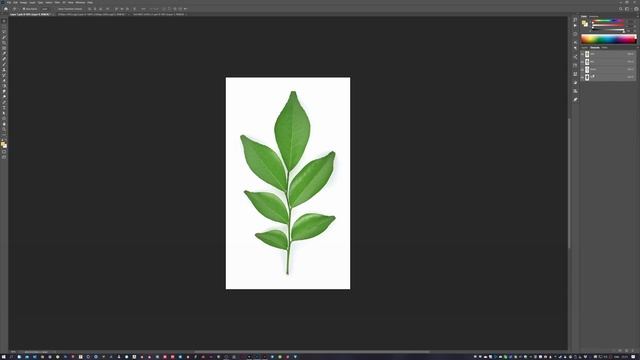Image resolution: width=640 pixels, height=360 pixels.
Task: Click the leaf image on the canvas
Action: pyautogui.click(x=288, y=183)
